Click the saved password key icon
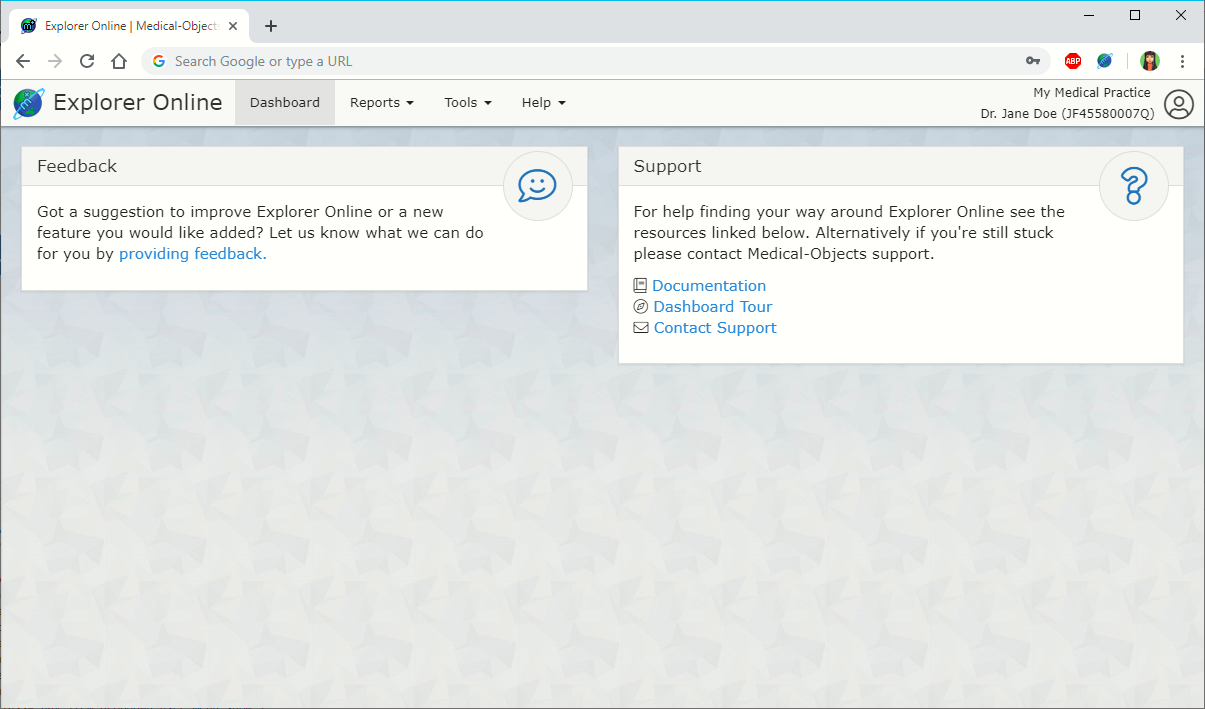Screen dimensions: 1205x709 [x=1033, y=61]
